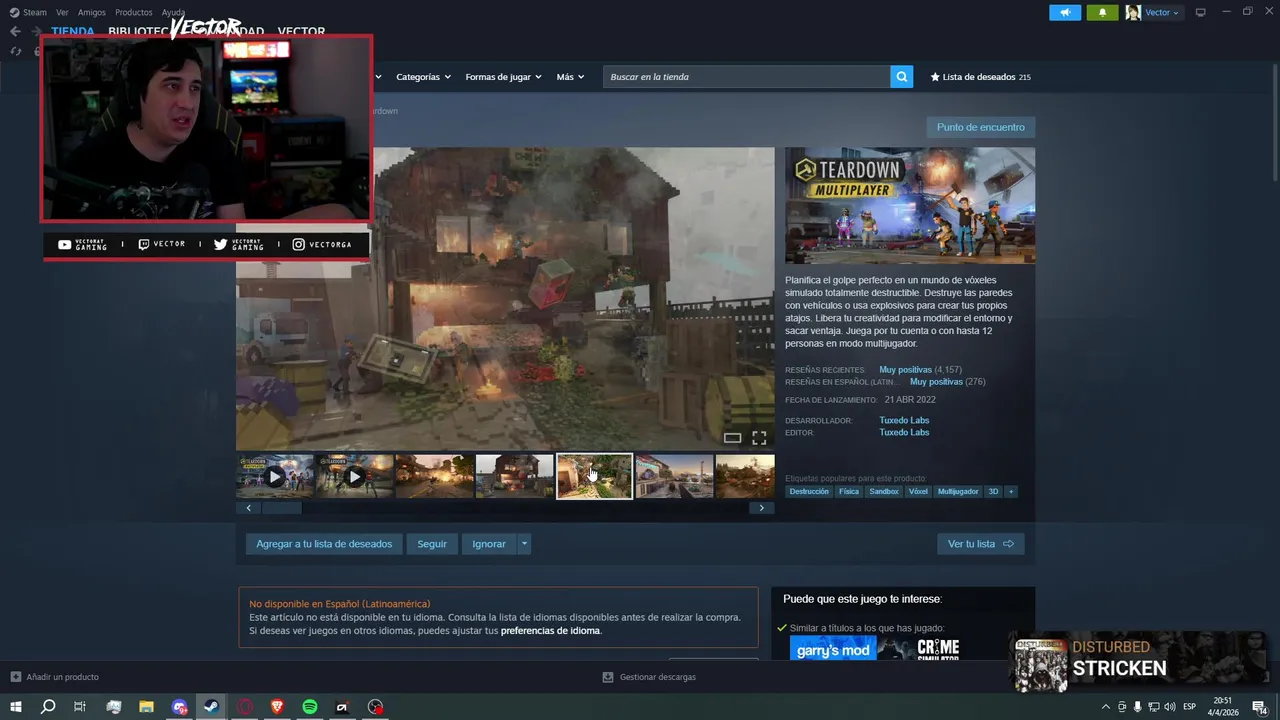Click the thumbnail strip scrollbar handle
Screen dimensions: 1280x720
tap(282, 508)
